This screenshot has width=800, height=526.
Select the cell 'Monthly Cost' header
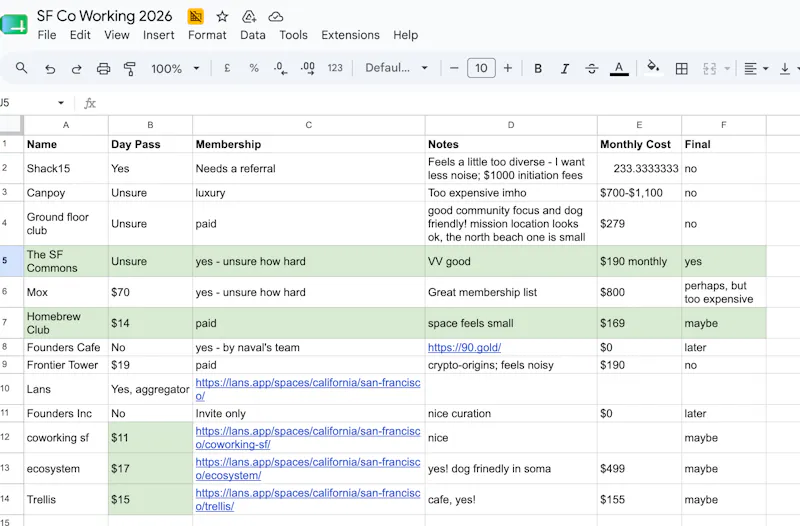click(x=639, y=144)
